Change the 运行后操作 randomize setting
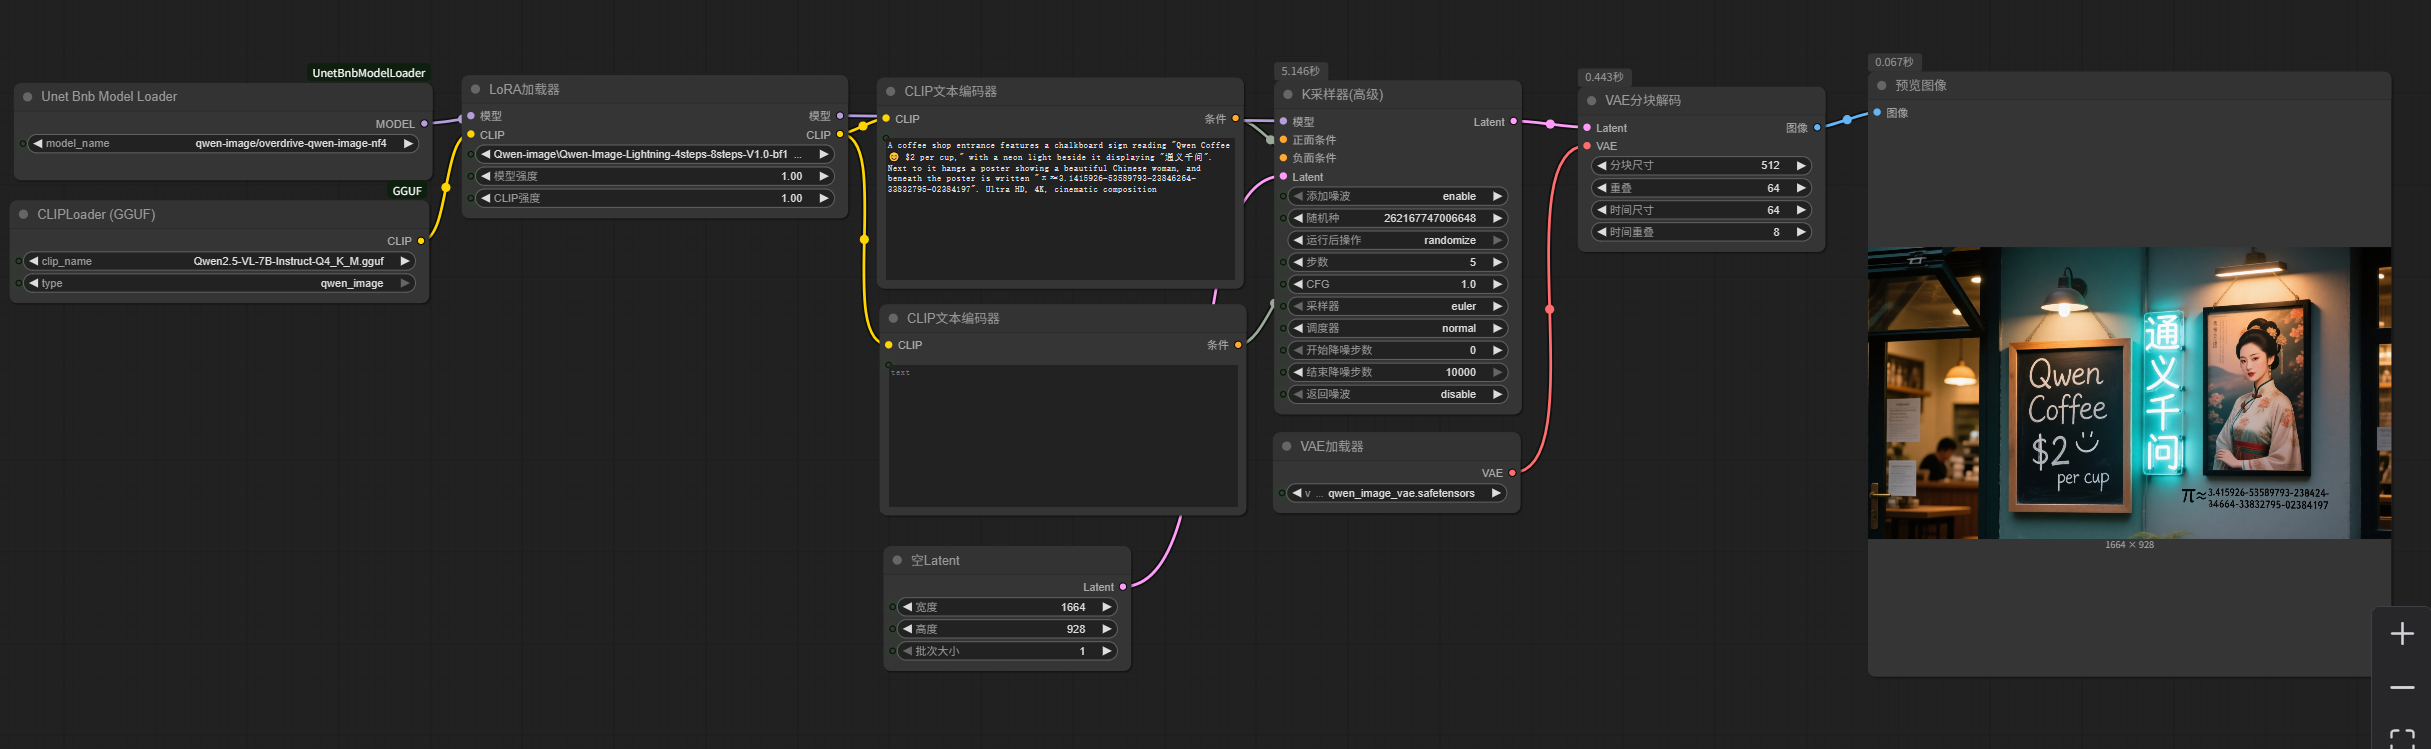The image size is (2431, 749). pos(1398,240)
